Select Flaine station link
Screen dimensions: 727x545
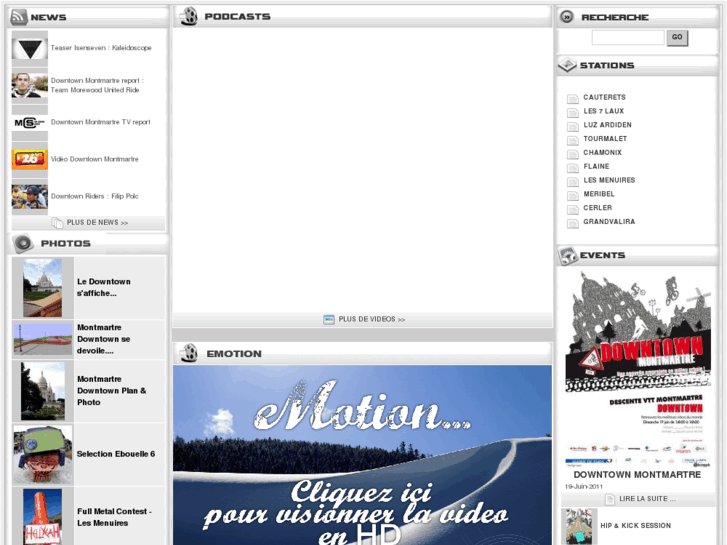point(596,166)
